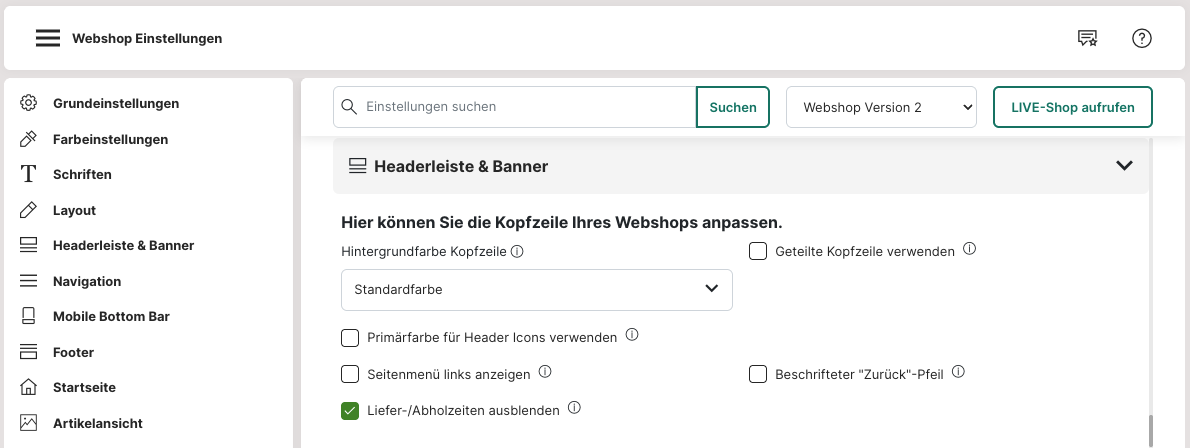This screenshot has width=1190, height=448.
Task: Uncheck Liefer-/Abholzeiten ausblenden
Action: pos(350,410)
